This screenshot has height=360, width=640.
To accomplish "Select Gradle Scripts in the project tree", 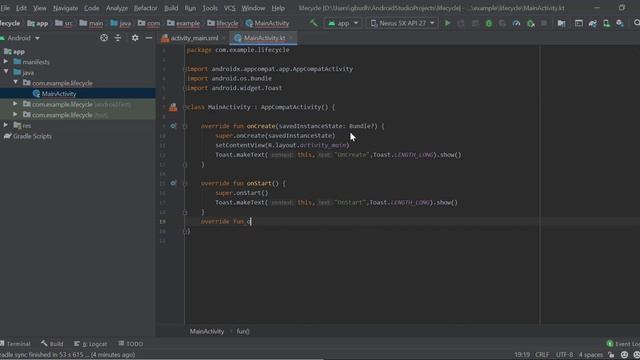I will pos(32,136).
